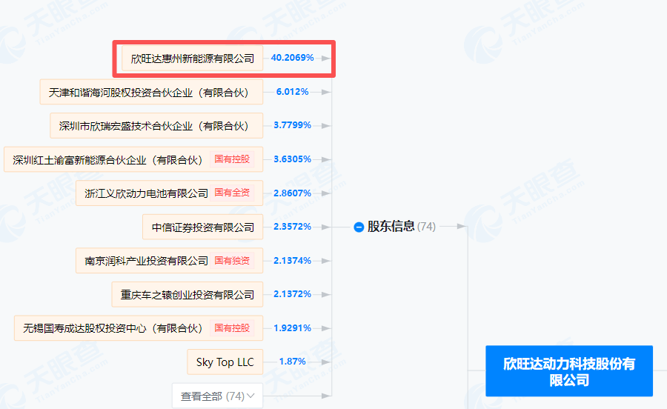
Task: Click 国有控股 tag on 无锡国寿成达 row
Action: [x=236, y=328]
